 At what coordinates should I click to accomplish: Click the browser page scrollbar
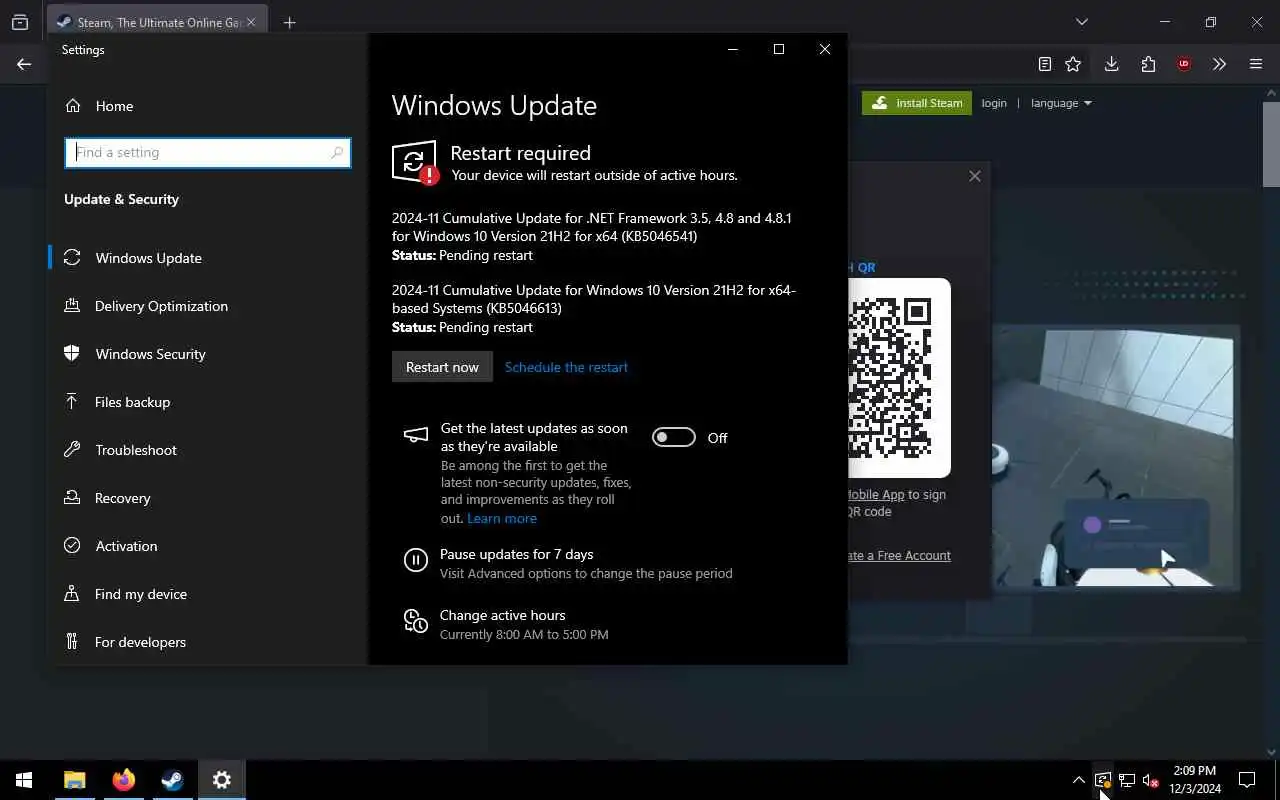tap(1271, 145)
